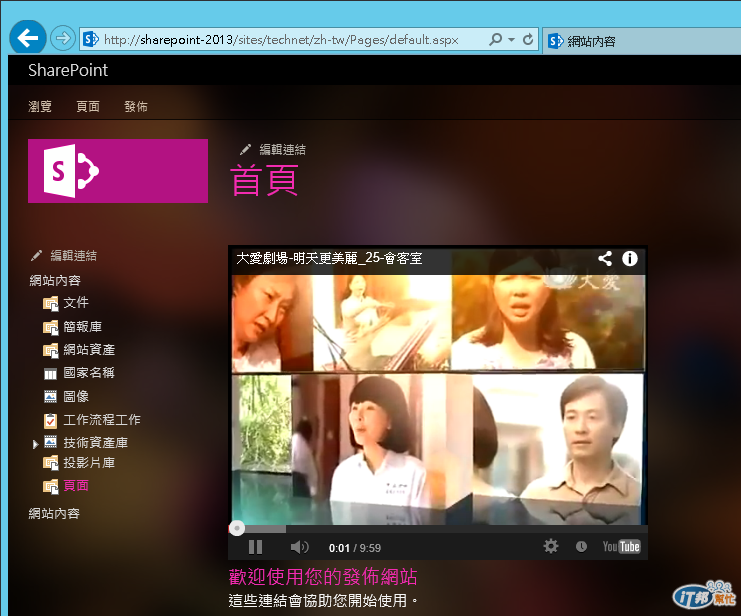Click the browser forward arrow button
Image resolution: width=741 pixels, height=616 pixels.
pyautogui.click(x=62, y=38)
